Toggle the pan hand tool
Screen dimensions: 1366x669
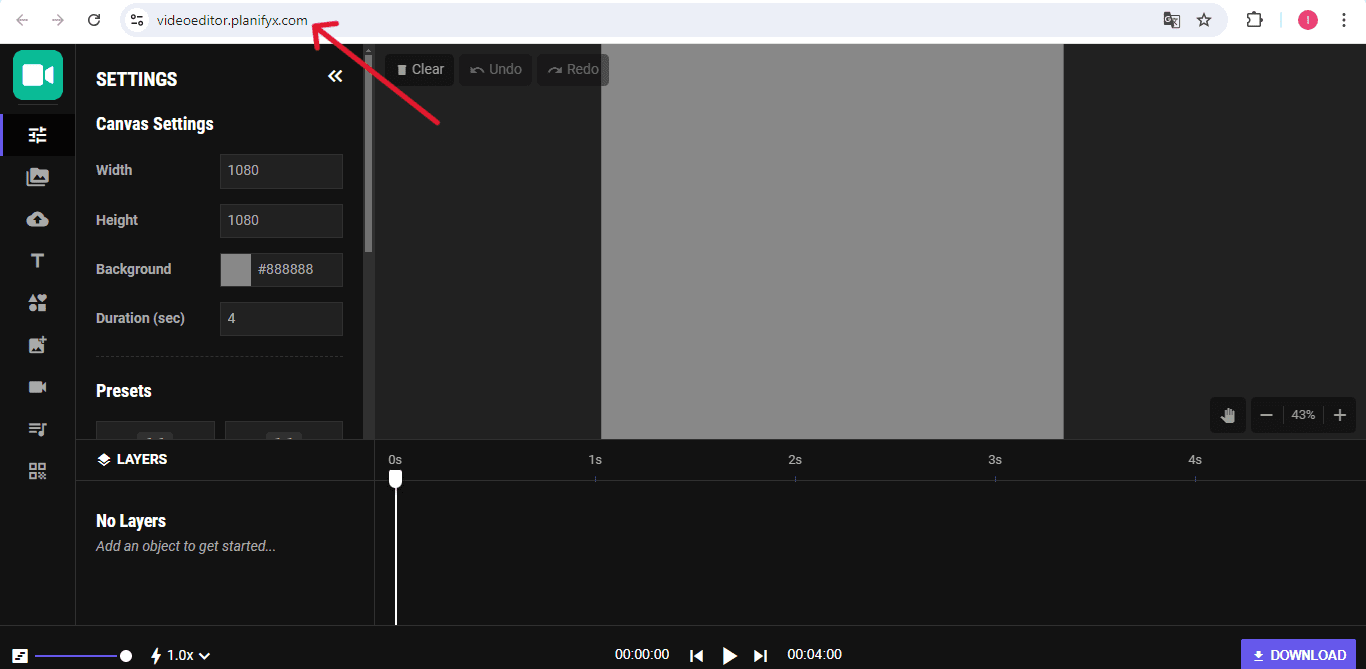(1228, 415)
